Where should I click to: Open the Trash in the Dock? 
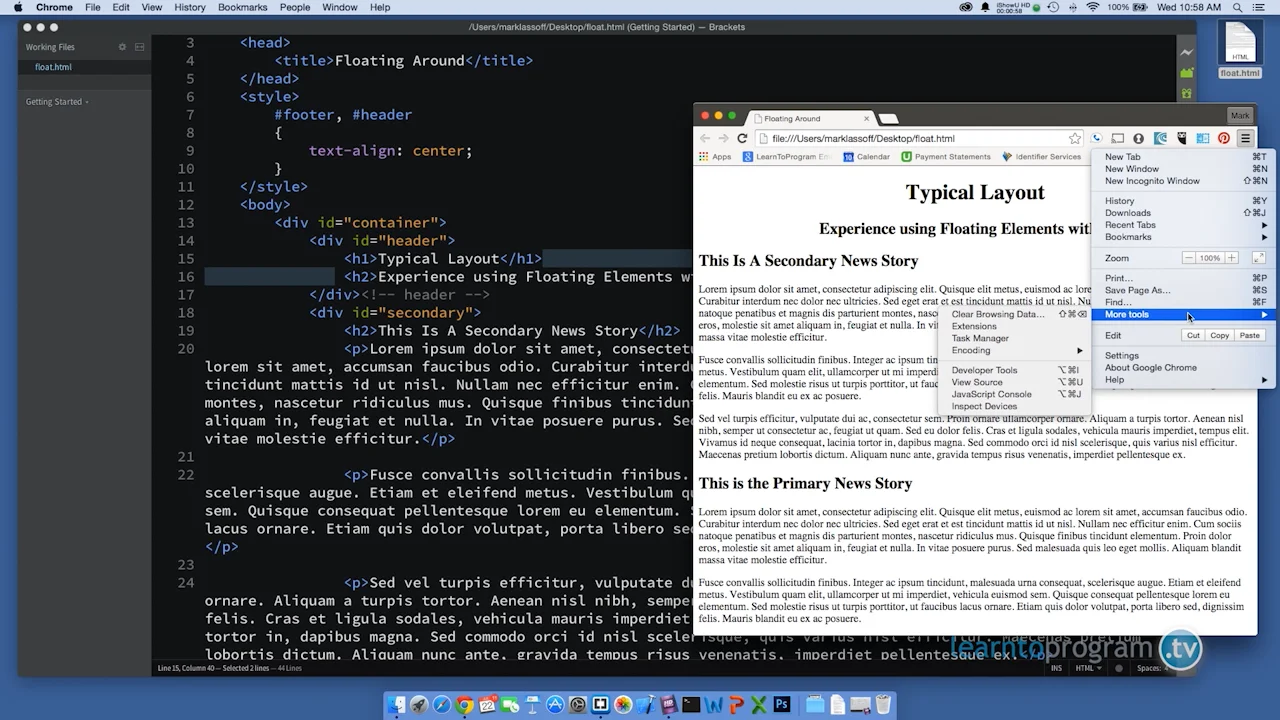click(883, 705)
